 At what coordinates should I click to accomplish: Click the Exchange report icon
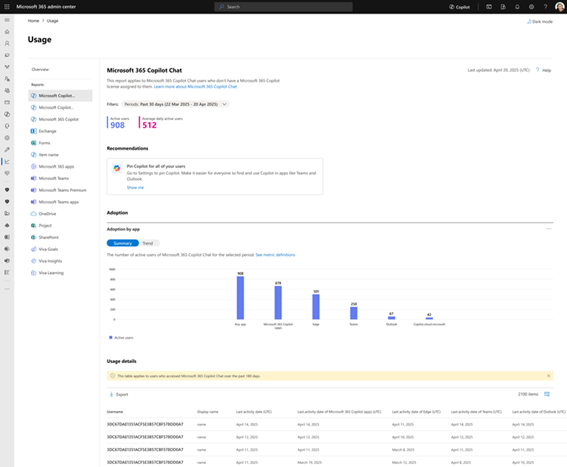pyautogui.click(x=34, y=131)
